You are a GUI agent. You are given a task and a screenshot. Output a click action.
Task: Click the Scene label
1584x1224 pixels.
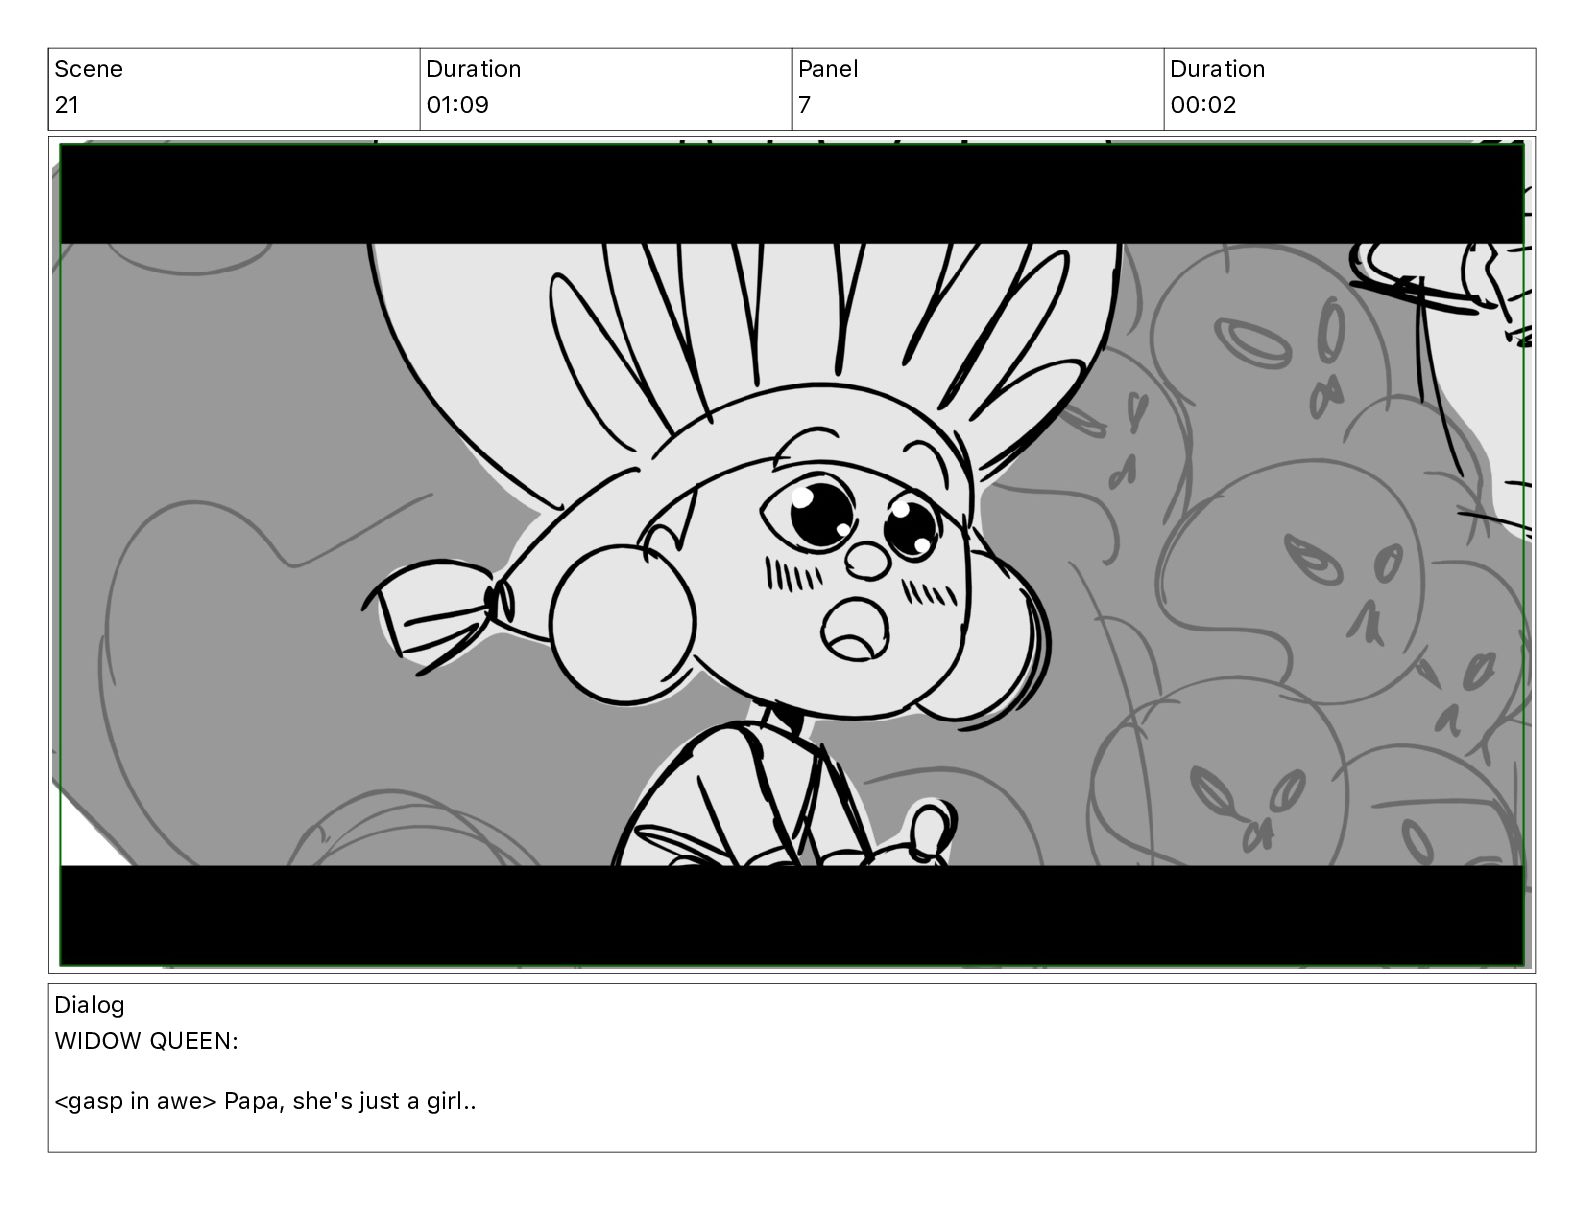88,69
